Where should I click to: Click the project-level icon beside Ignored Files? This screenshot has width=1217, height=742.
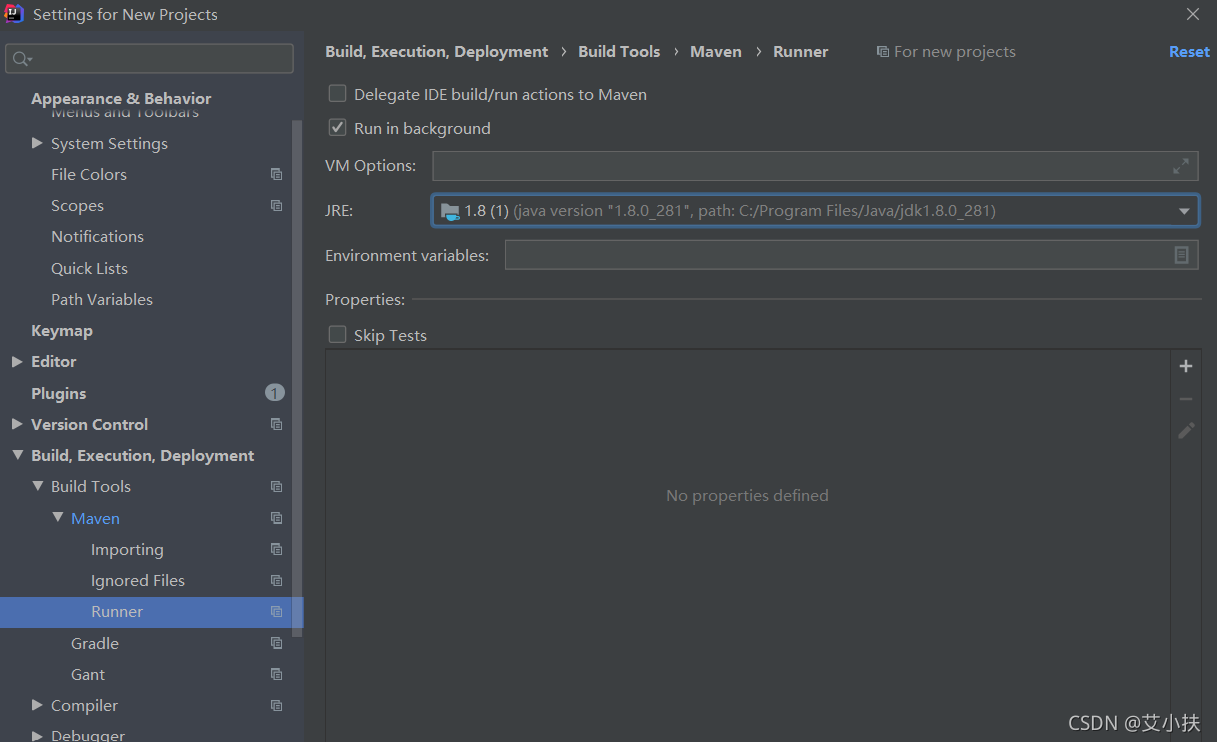(x=277, y=580)
